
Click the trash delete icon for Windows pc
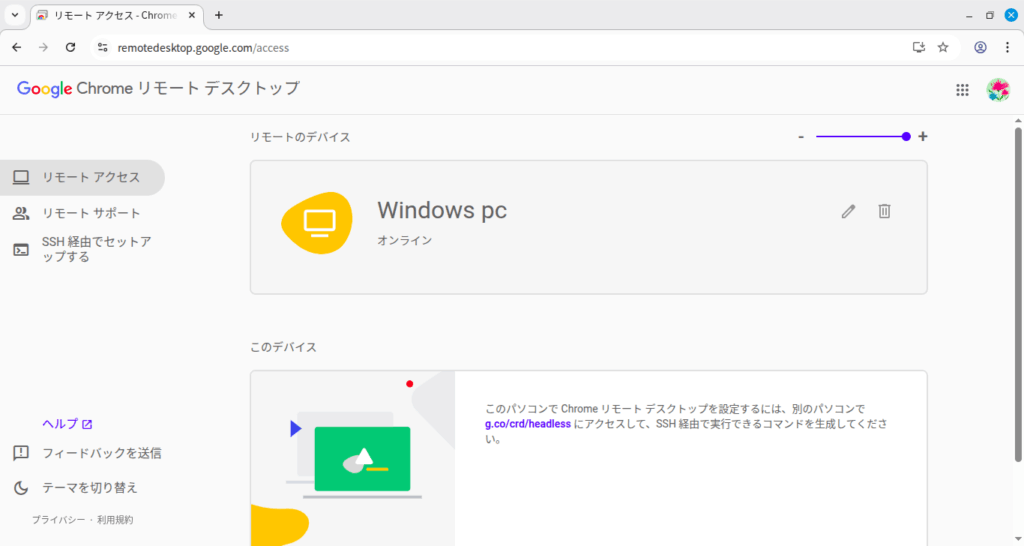884,211
